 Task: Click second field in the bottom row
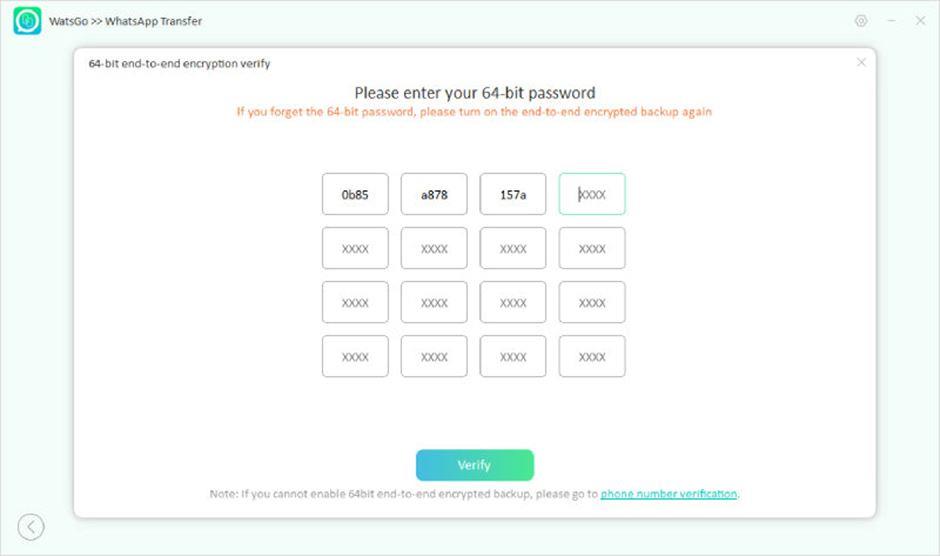[434, 356]
